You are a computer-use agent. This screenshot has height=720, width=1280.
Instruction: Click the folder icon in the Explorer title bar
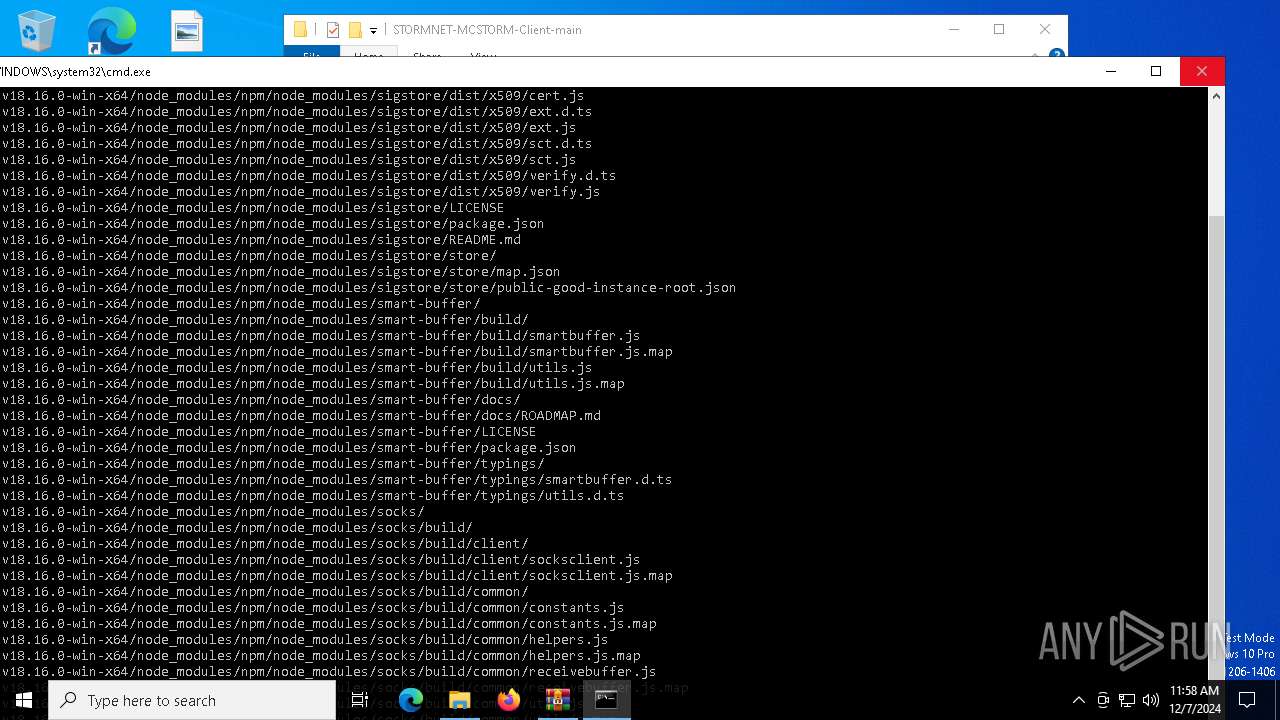[x=300, y=30]
